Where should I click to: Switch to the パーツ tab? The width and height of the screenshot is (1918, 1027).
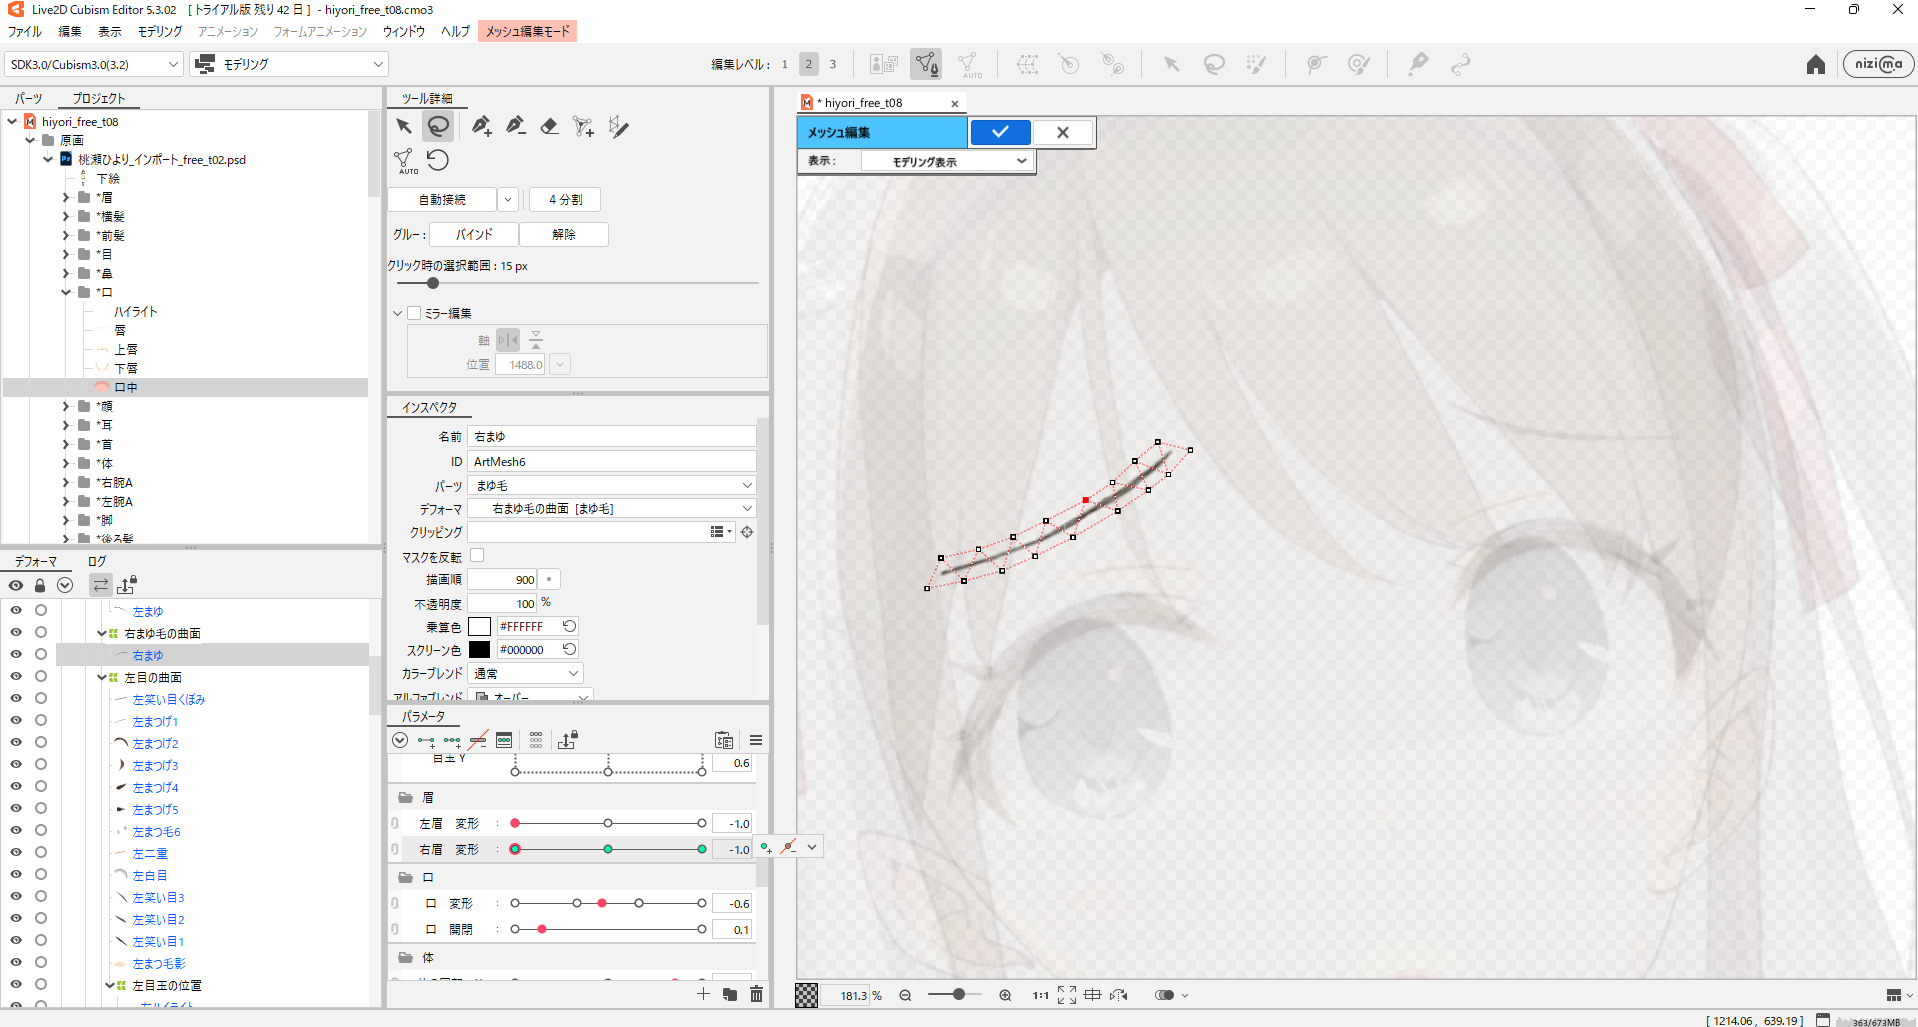tap(28, 98)
